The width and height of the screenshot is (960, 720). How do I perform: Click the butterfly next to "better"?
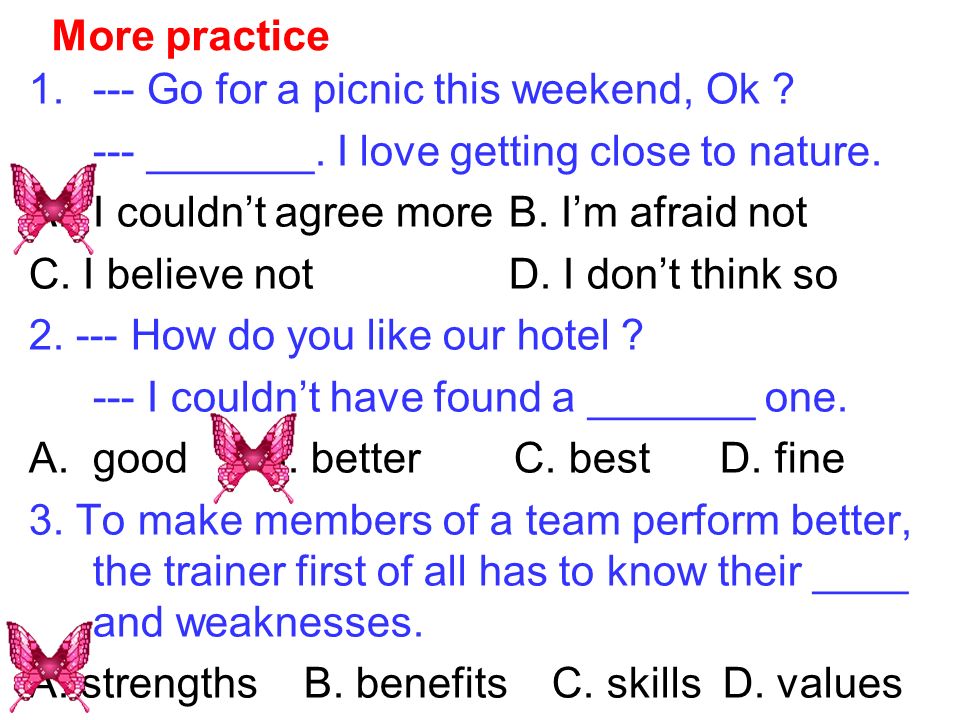coord(253,457)
